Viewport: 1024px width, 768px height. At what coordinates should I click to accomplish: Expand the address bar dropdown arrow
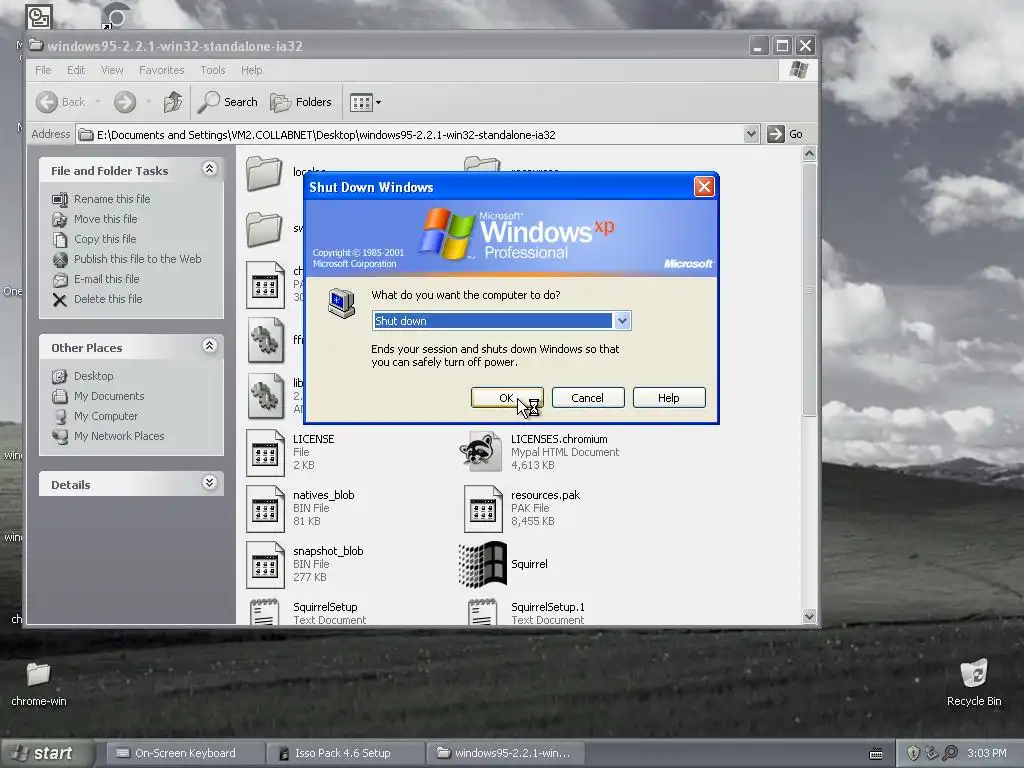752,135
